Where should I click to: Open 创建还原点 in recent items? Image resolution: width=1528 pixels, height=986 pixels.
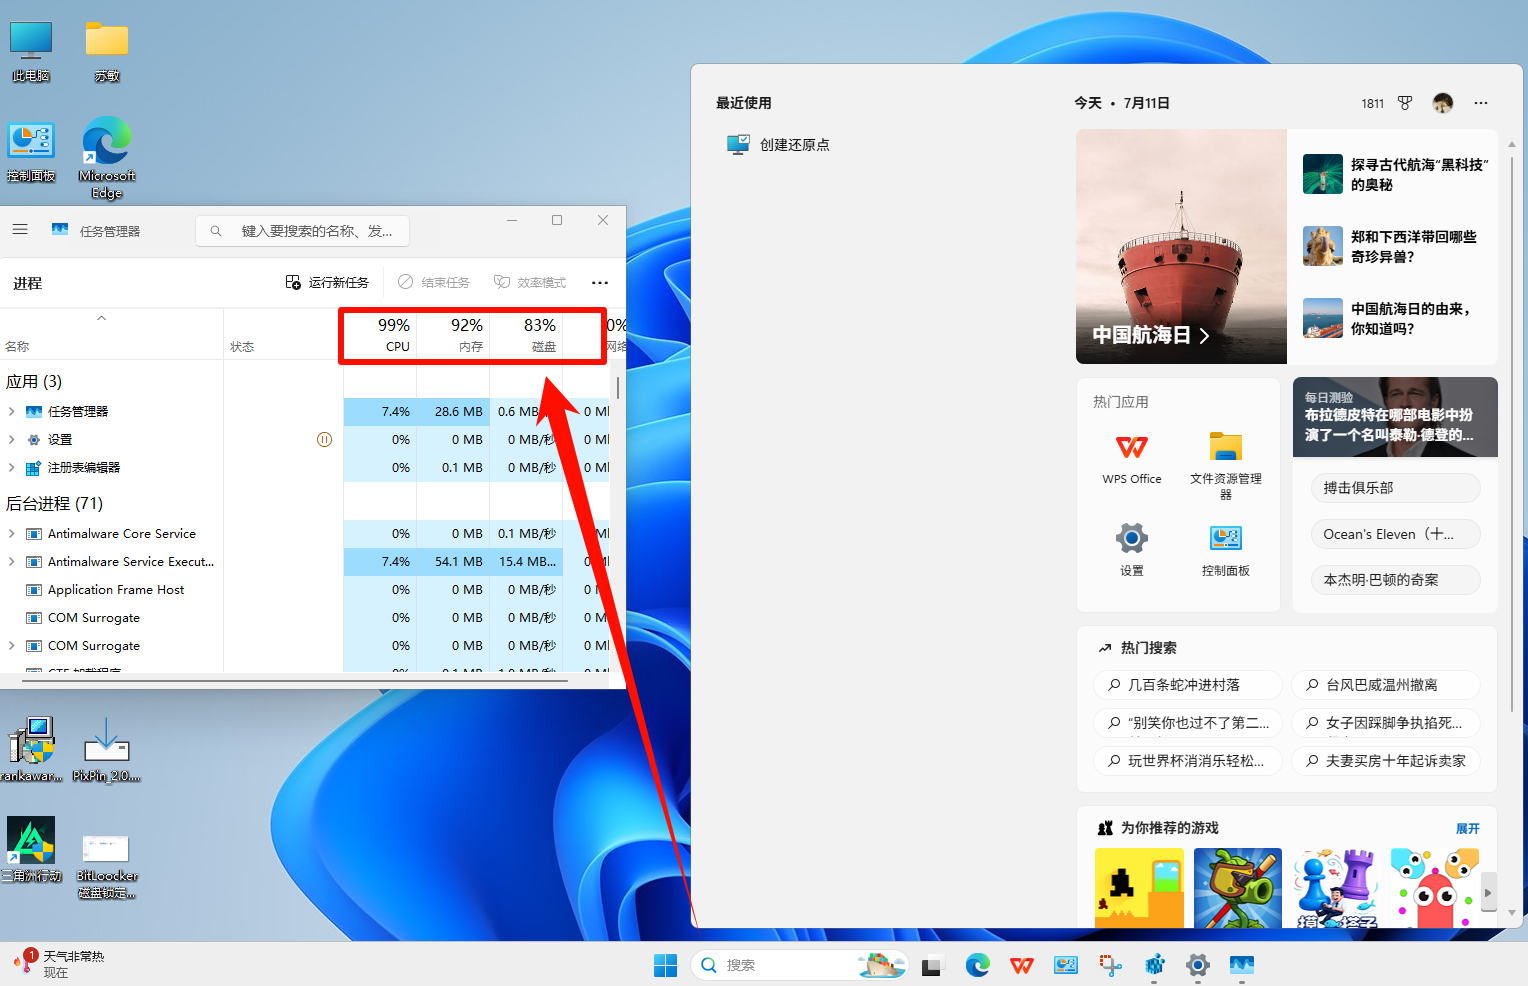pyautogui.click(x=778, y=145)
